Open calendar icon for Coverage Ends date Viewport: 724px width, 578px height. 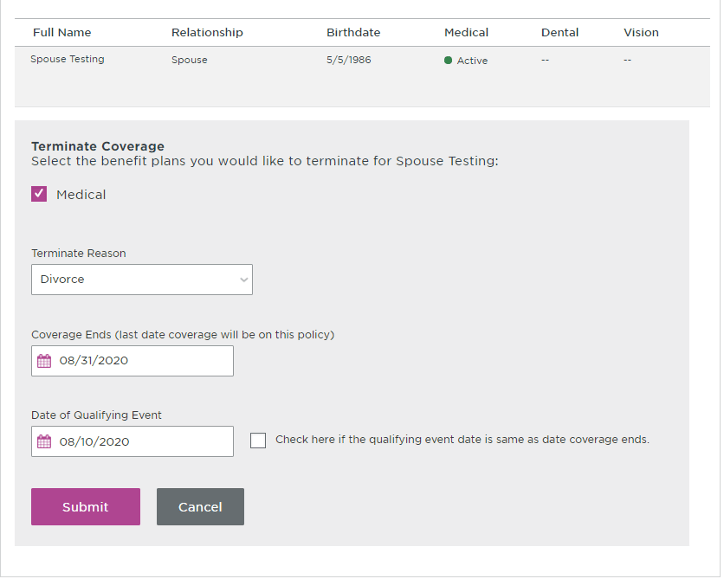click(44, 361)
